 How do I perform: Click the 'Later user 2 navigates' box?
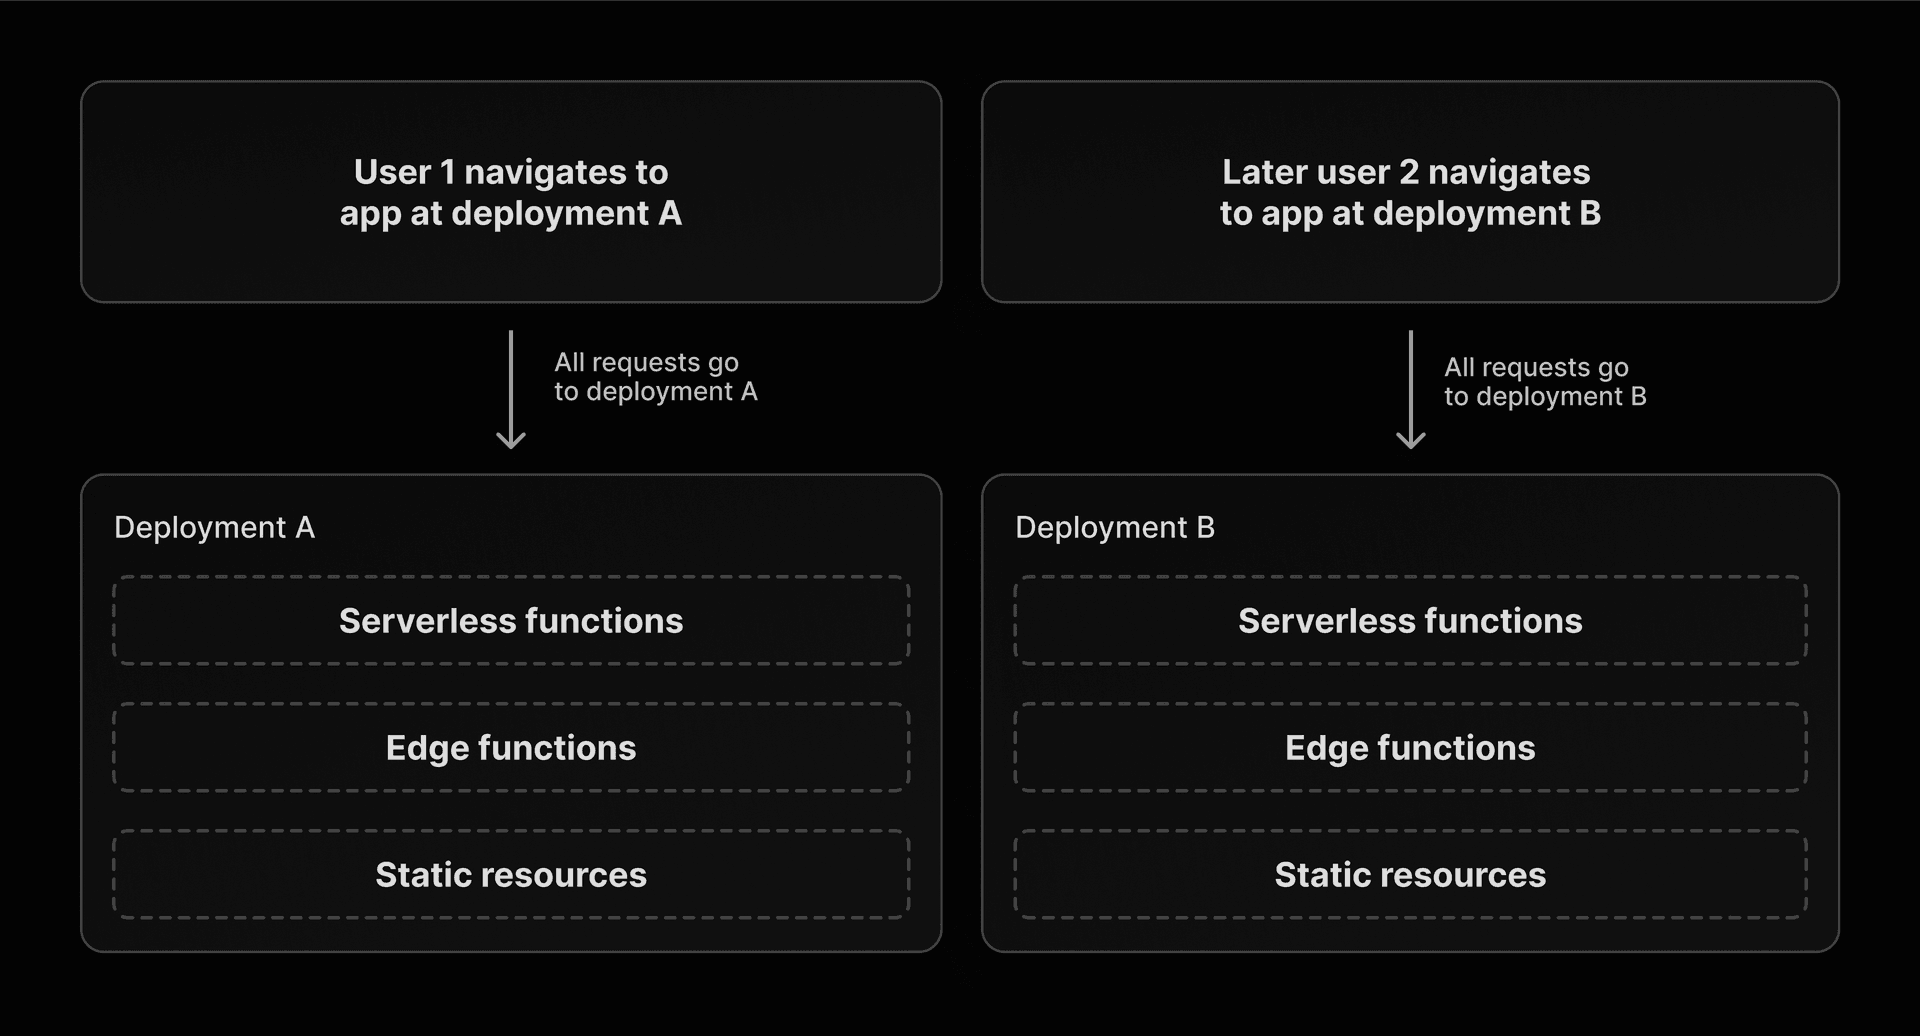(1410, 192)
